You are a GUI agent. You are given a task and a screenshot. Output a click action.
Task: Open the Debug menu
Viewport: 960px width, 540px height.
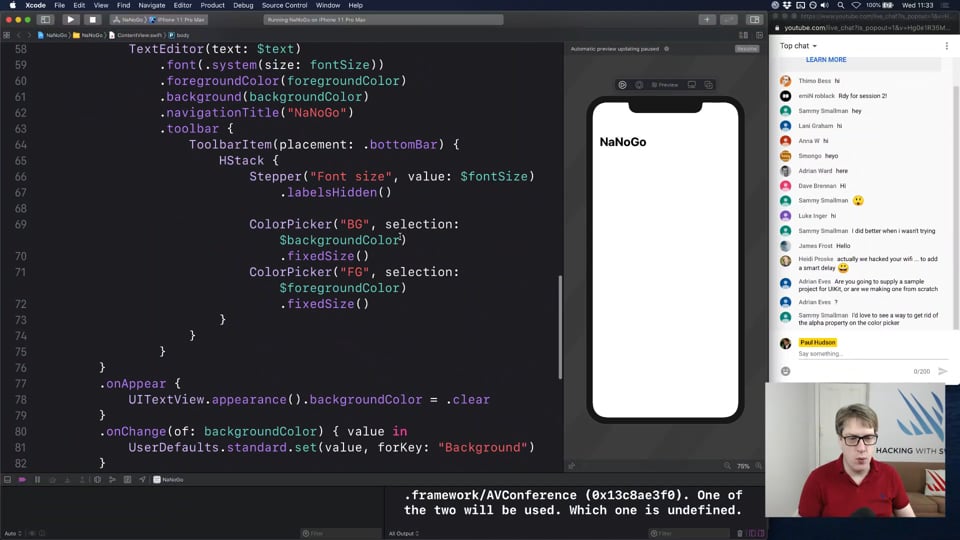point(243,5)
